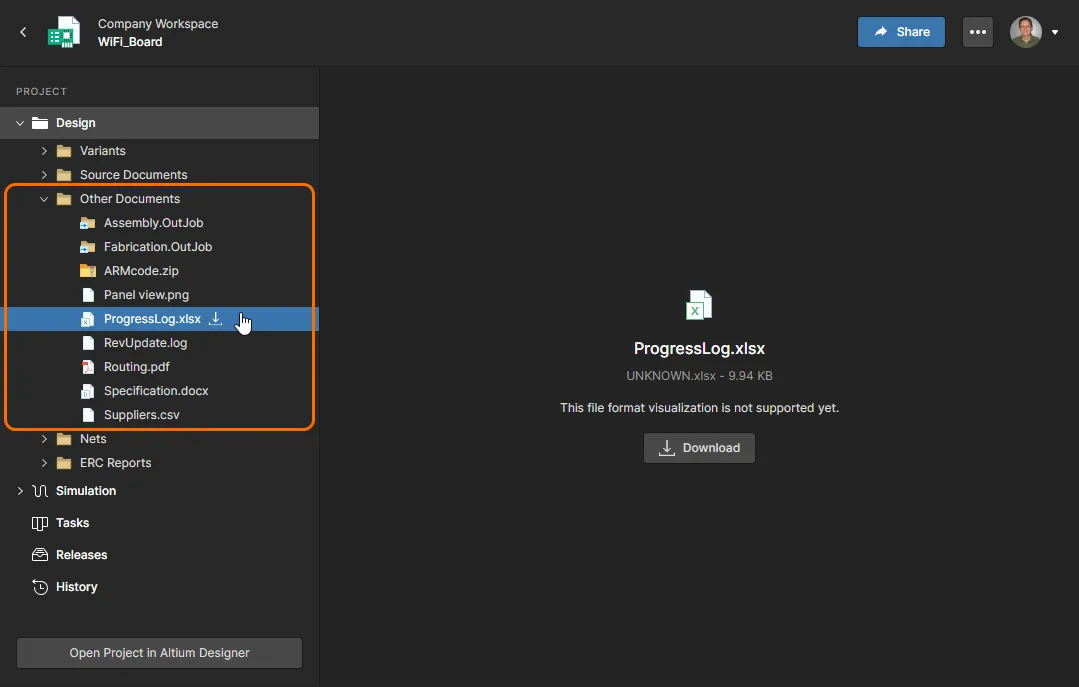
Task: Open the three-dots more options menu
Action: [x=977, y=32]
